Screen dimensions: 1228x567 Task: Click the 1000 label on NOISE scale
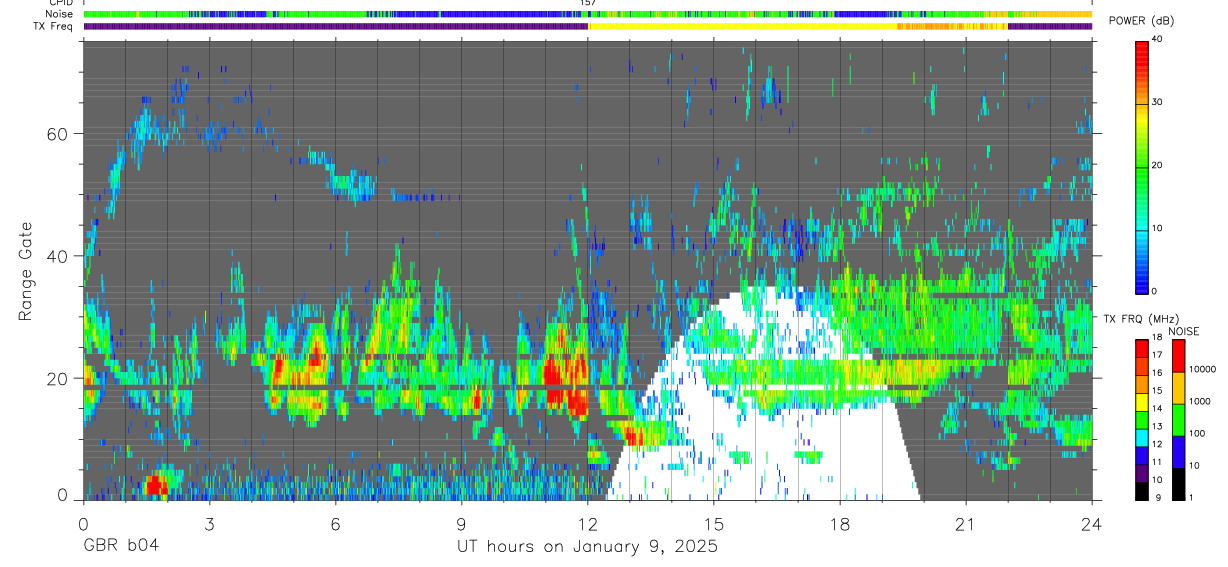pyautogui.click(x=1201, y=402)
